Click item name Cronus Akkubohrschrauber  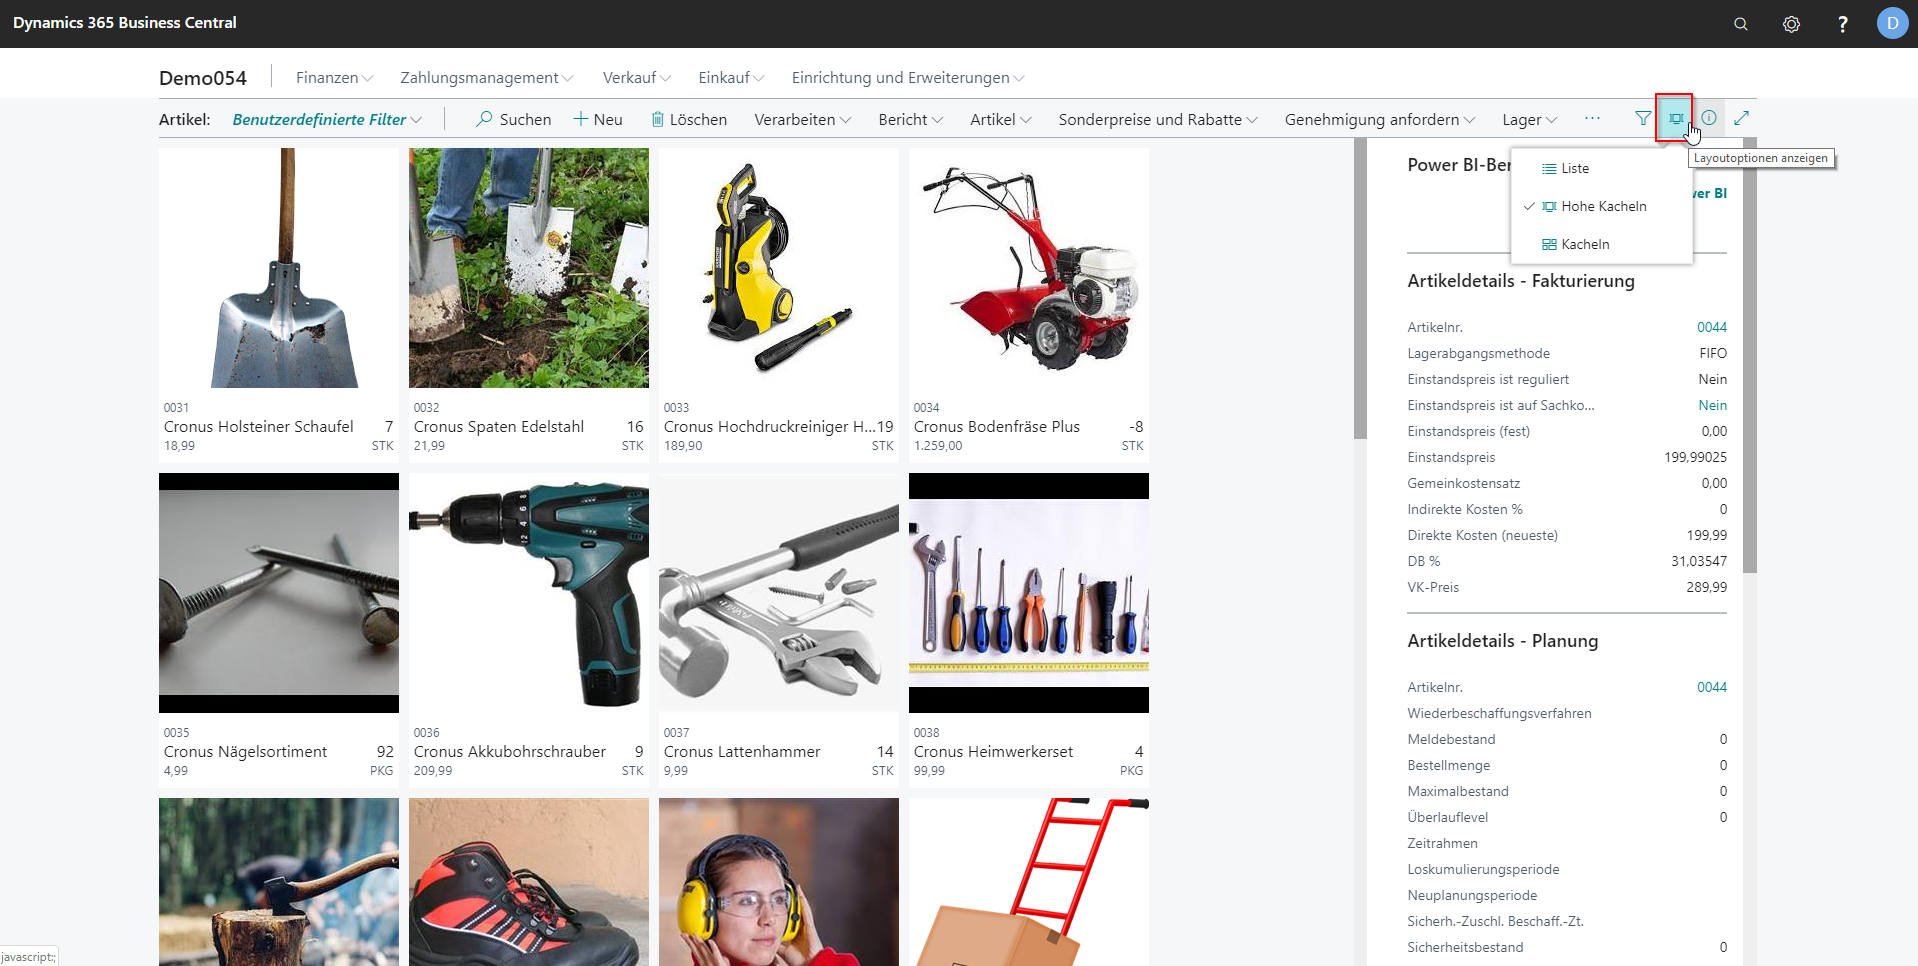click(x=510, y=751)
